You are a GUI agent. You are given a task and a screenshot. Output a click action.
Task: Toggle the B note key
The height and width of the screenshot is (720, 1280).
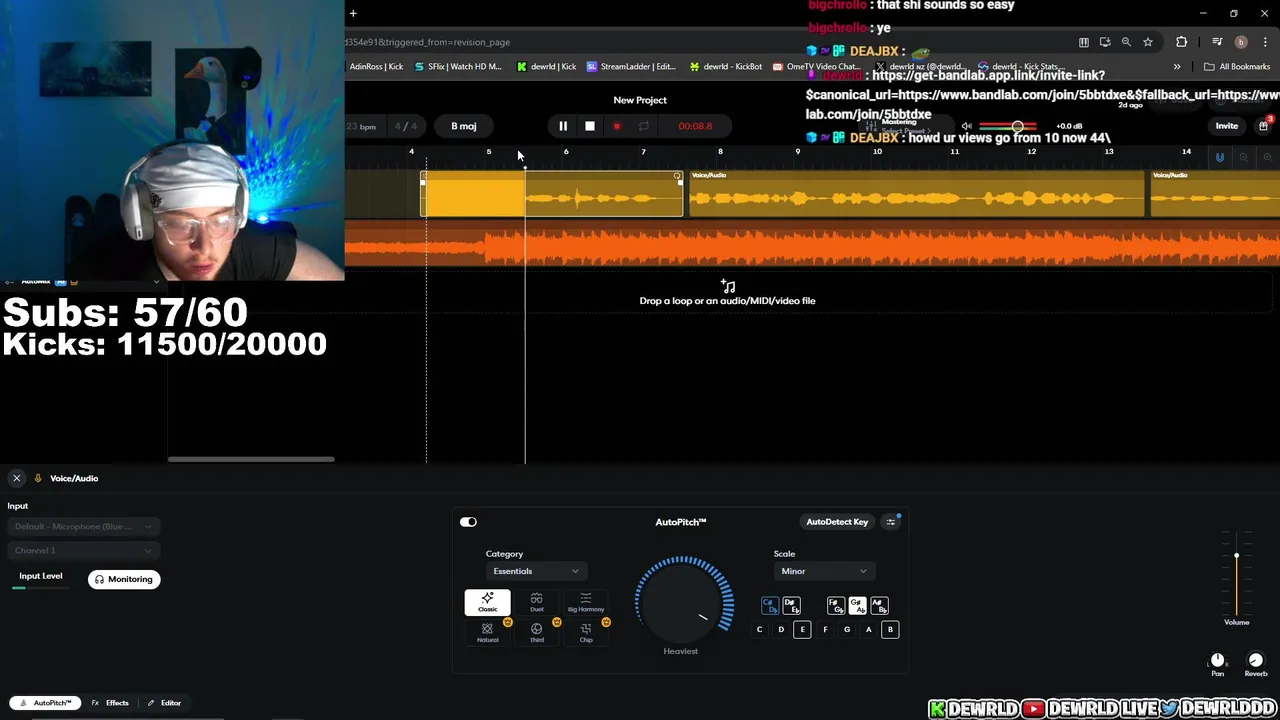[890, 629]
